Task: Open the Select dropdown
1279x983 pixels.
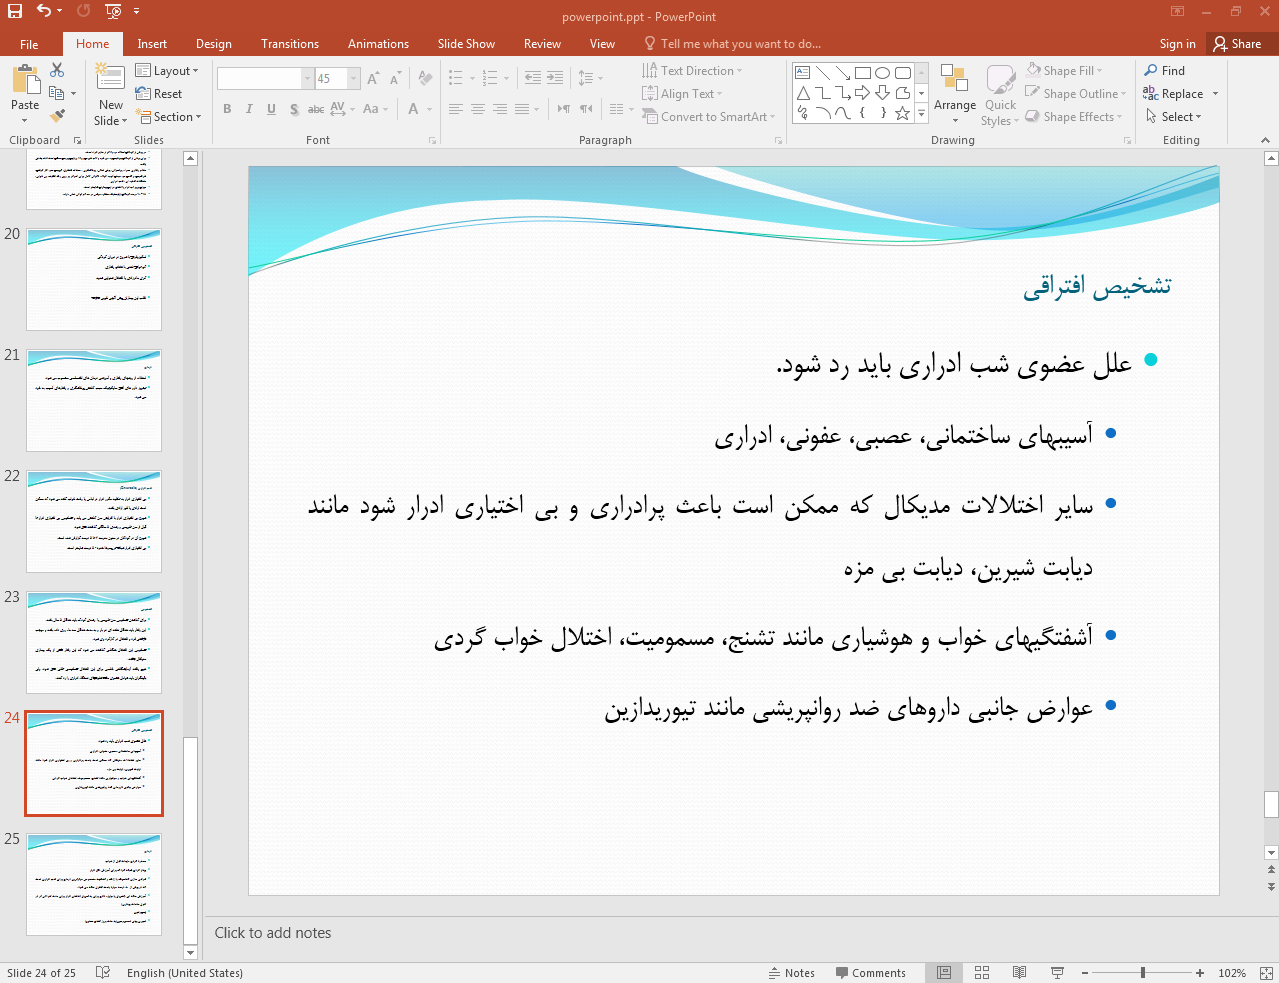Action: click(1173, 117)
